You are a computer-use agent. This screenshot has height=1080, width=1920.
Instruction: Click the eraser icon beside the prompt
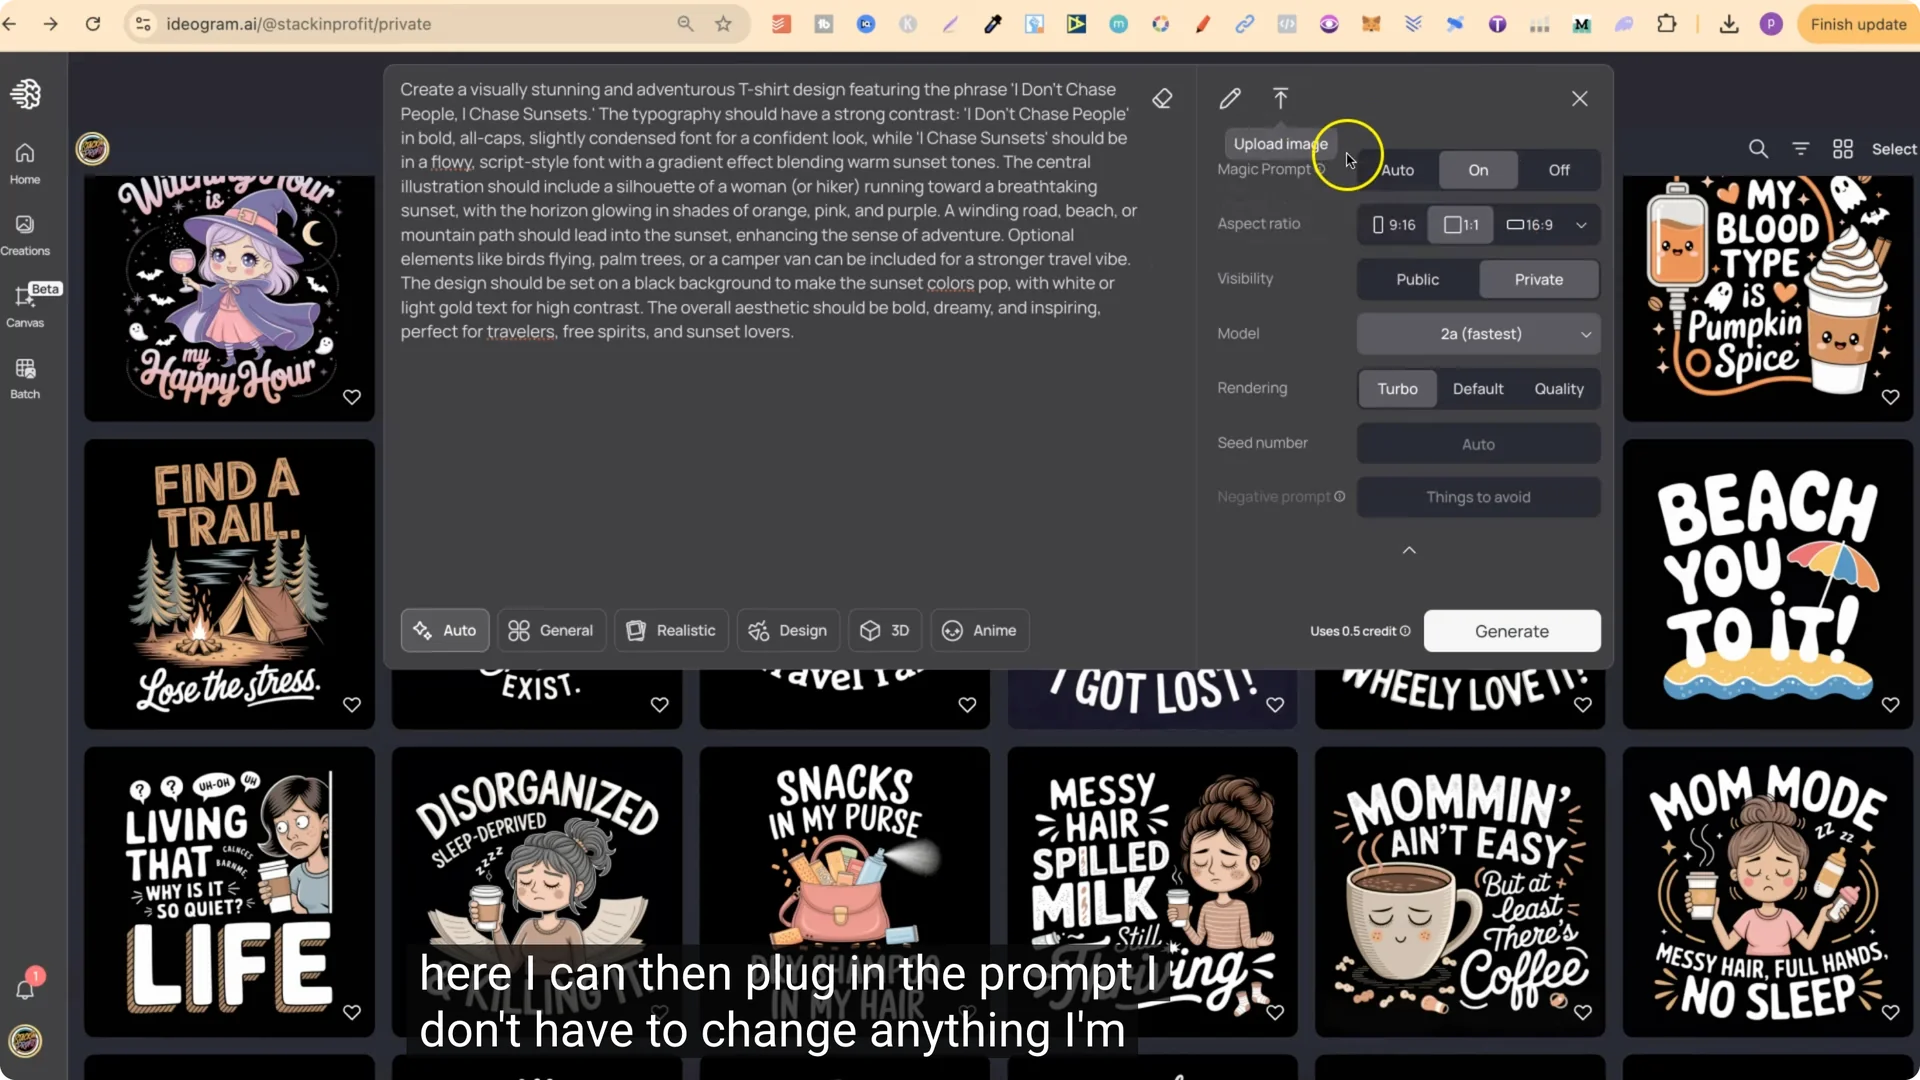[x=1162, y=98]
